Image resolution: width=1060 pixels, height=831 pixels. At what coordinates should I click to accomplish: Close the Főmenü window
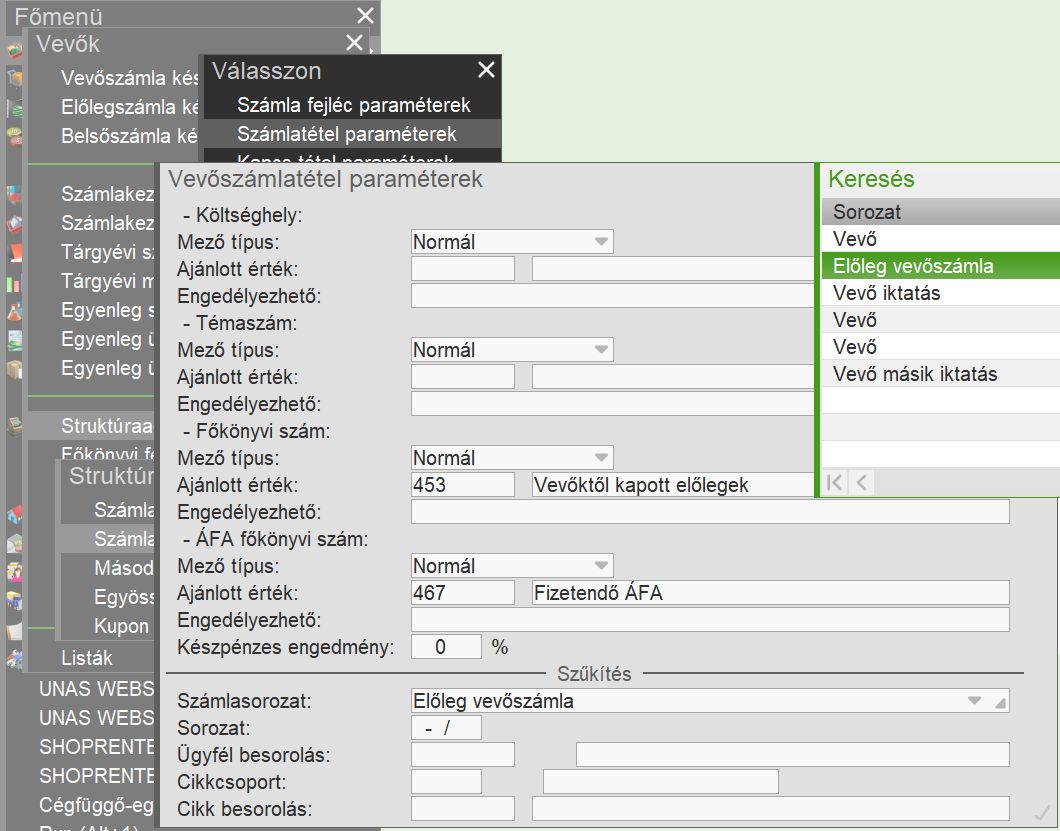pos(365,16)
